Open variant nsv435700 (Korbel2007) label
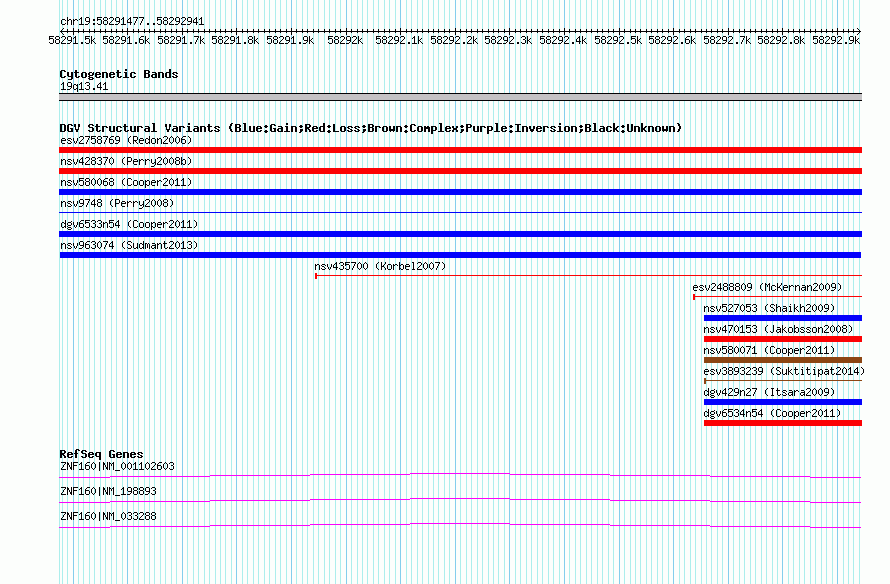Screen dimensions: 890x584 tap(380, 266)
